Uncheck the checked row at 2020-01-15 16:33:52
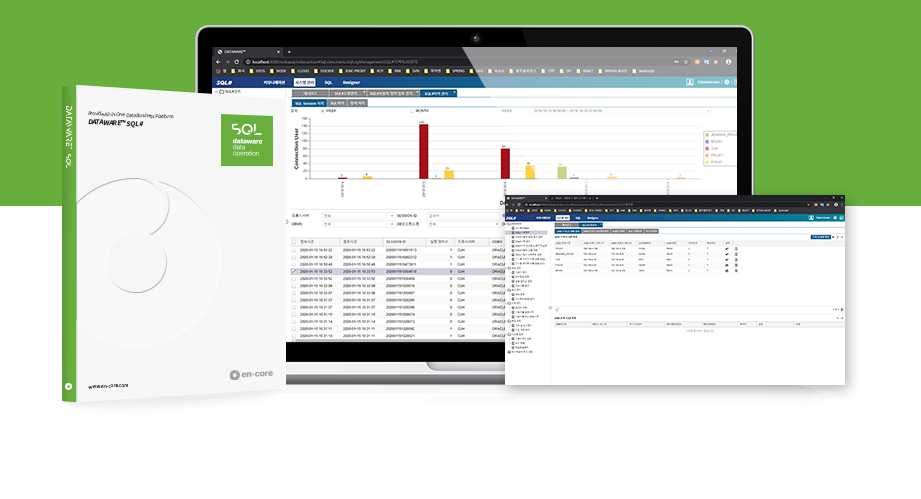Screen dimensions: 921x499 [x=293, y=271]
